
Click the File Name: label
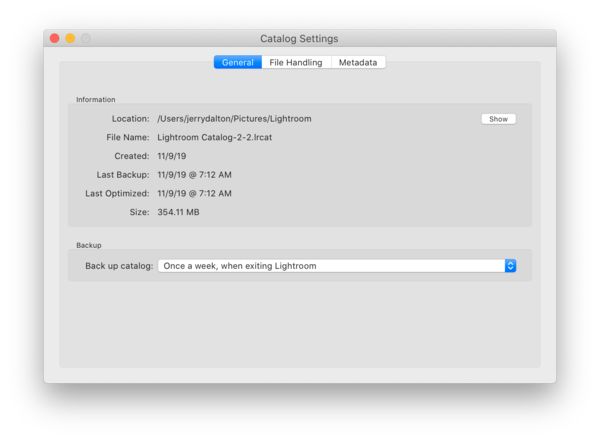pyautogui.click(x=128, y=137)
